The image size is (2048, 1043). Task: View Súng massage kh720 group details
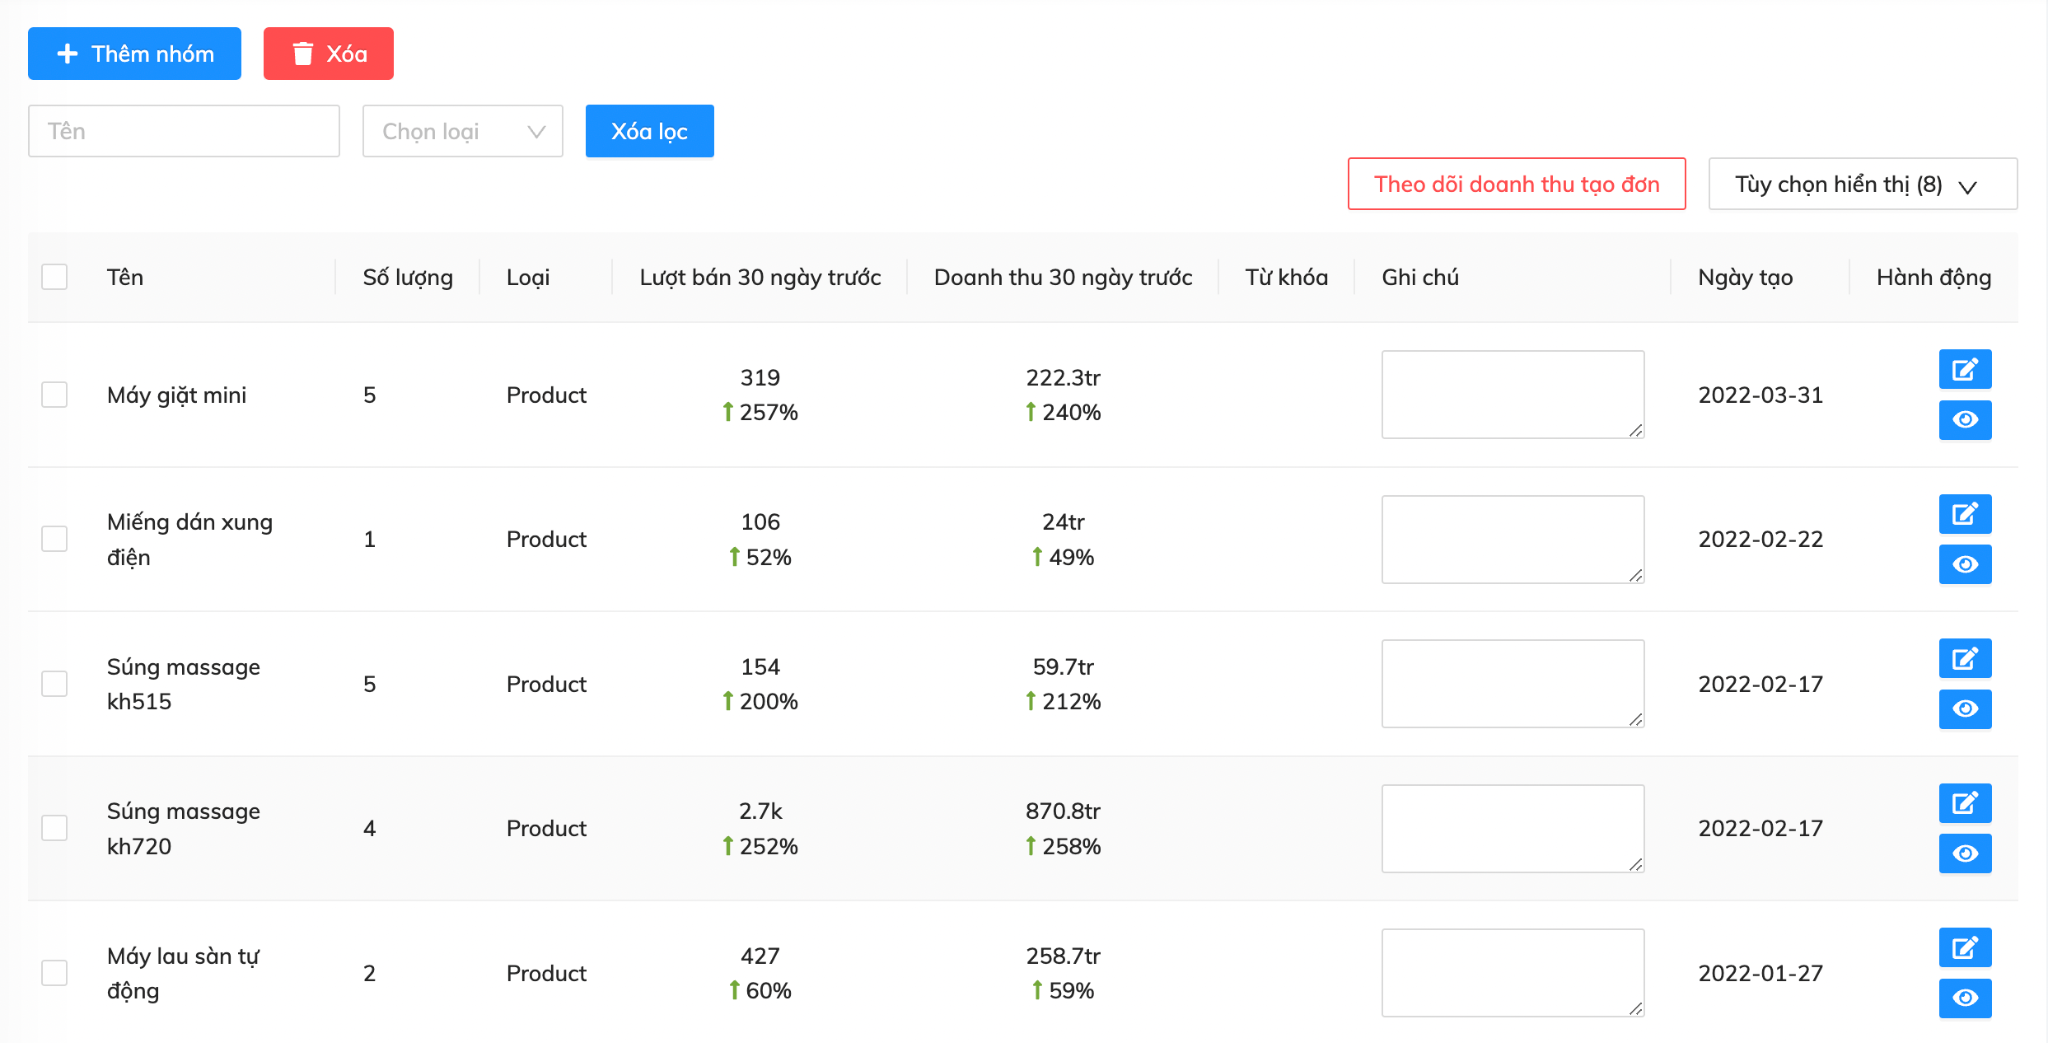(x=1964, y=854)
